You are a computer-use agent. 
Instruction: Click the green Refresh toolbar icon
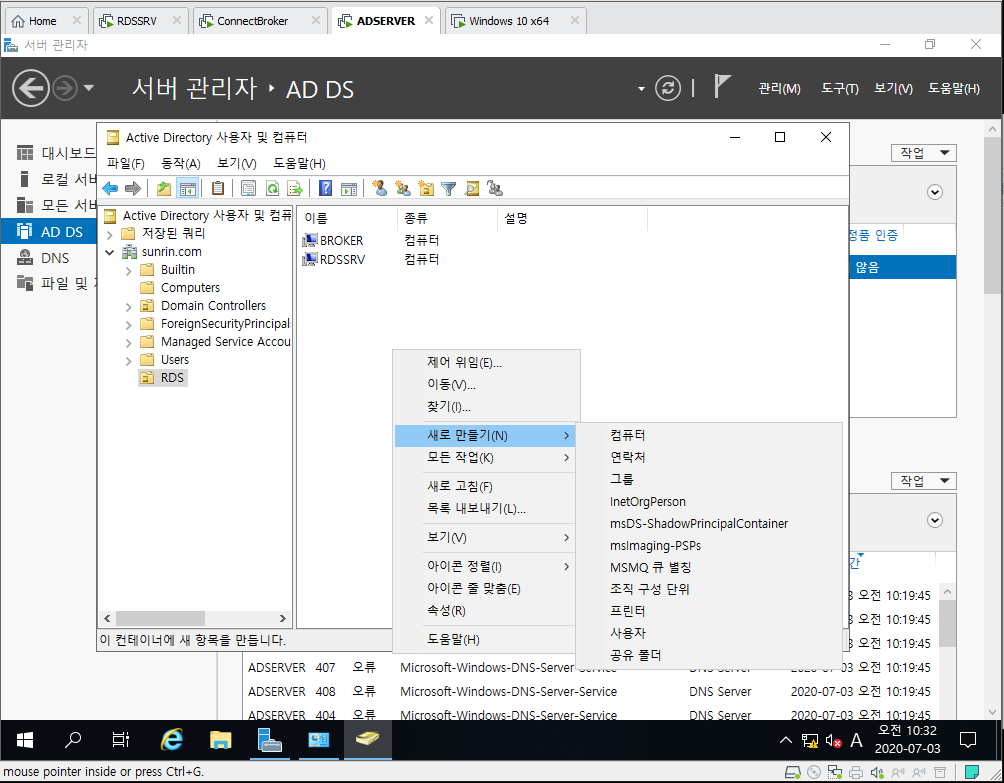coord(272,188)
